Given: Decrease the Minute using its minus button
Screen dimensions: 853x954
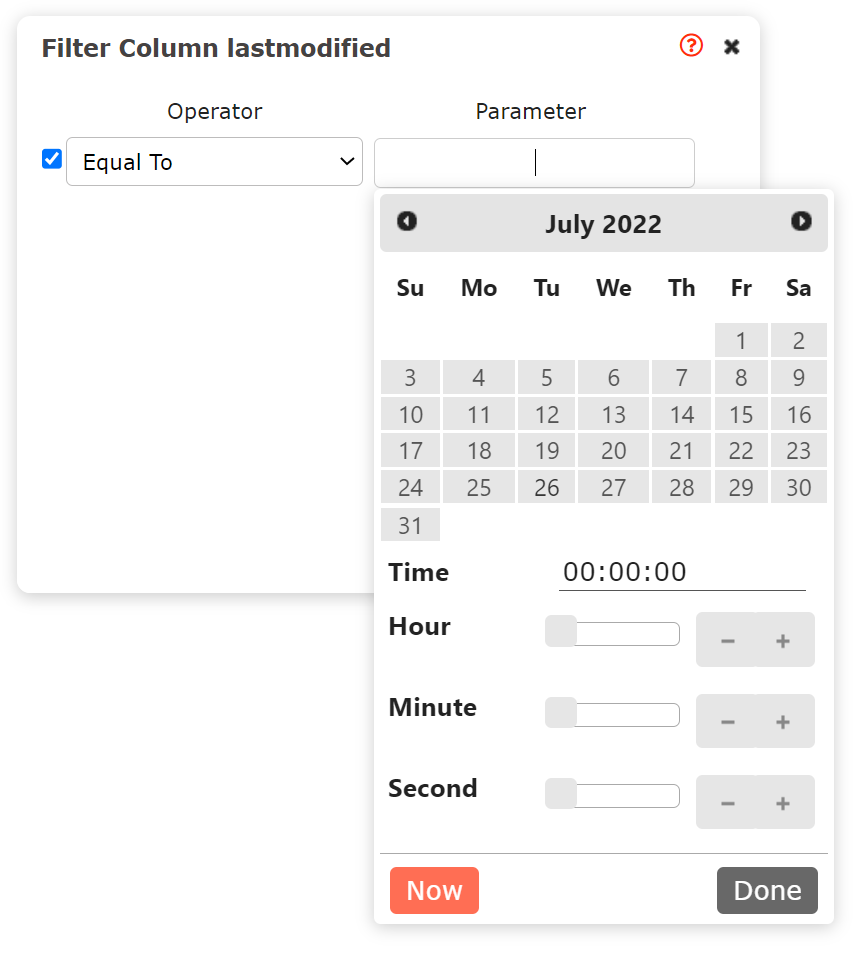Looking at the screenshot, I should click(728, 721).
